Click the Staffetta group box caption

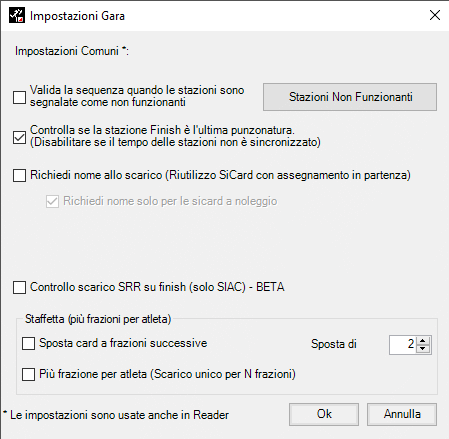(x=98, y=319)
